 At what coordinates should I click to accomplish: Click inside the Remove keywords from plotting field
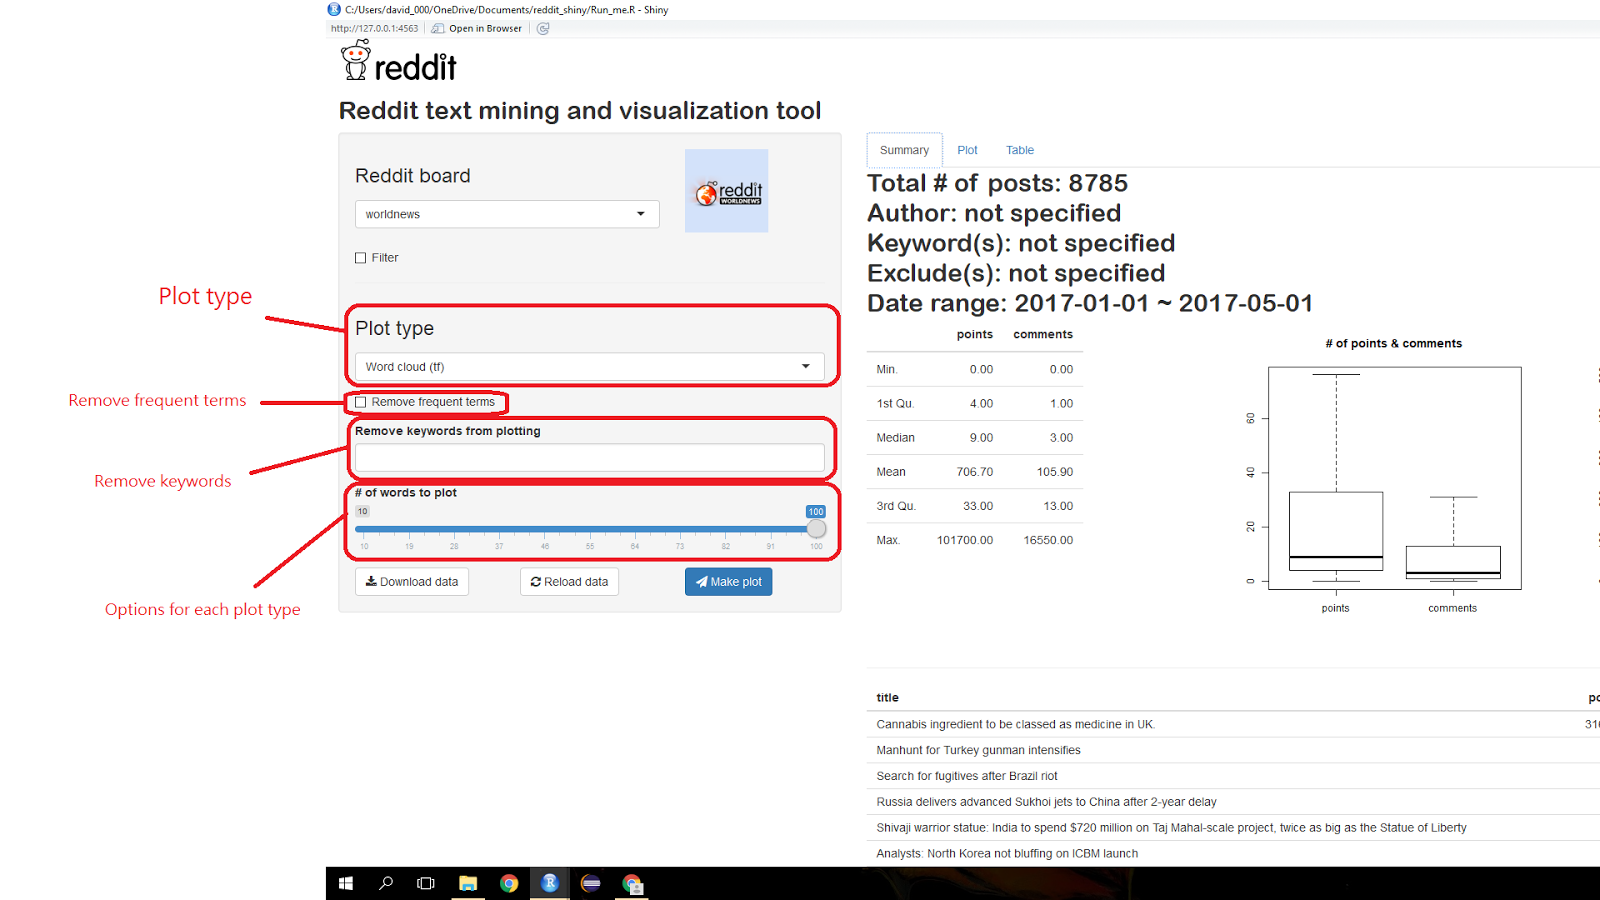click(589, 457)
